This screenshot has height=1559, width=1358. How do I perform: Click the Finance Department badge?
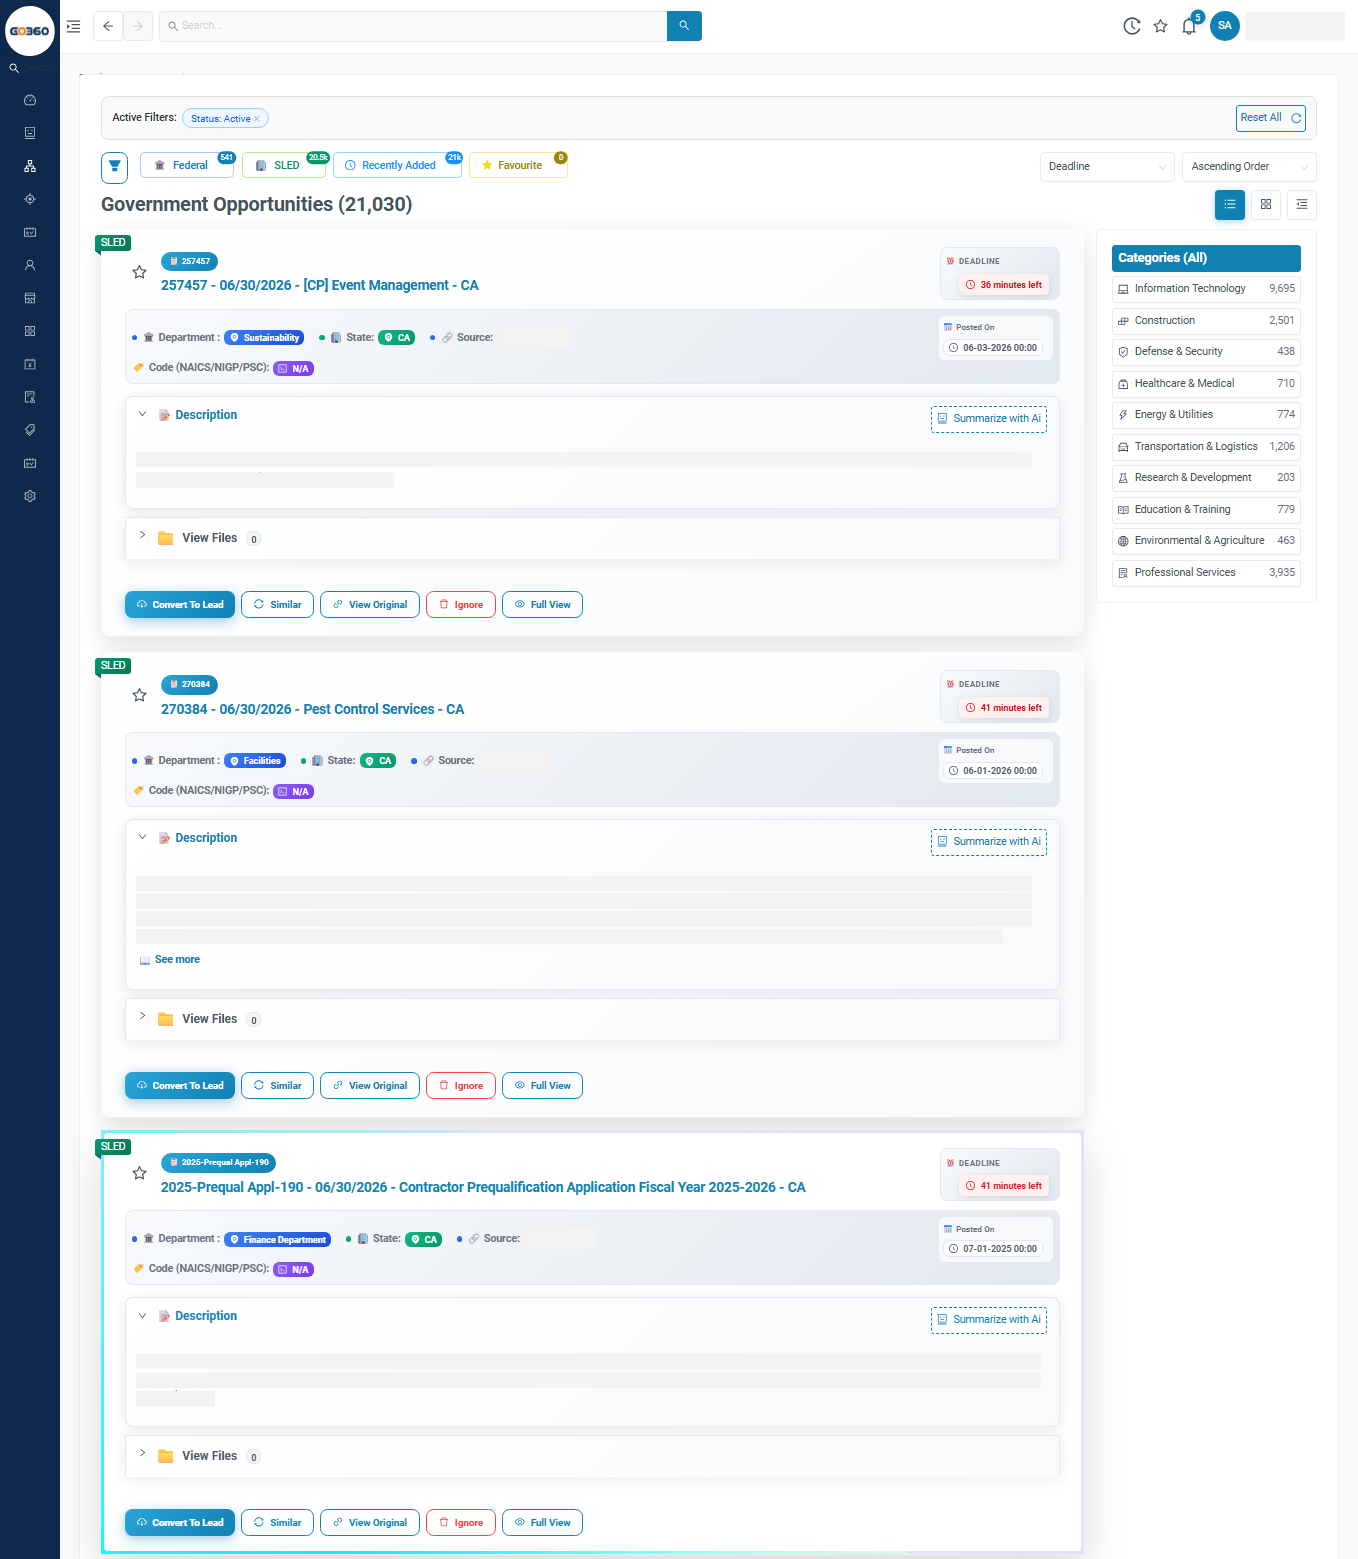pyautogui.click(x=278, y=1240)
